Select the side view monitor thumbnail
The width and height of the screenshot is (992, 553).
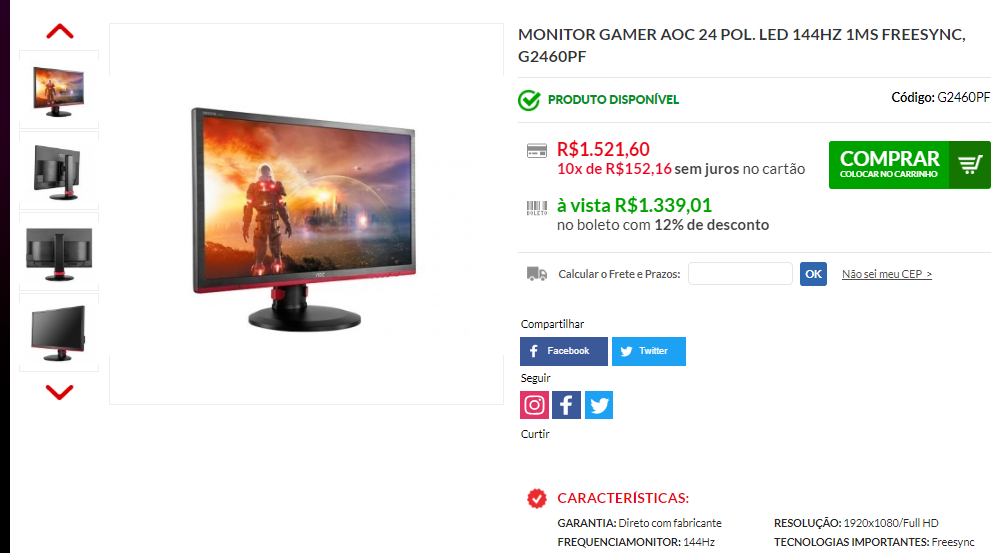pos(59,172)
